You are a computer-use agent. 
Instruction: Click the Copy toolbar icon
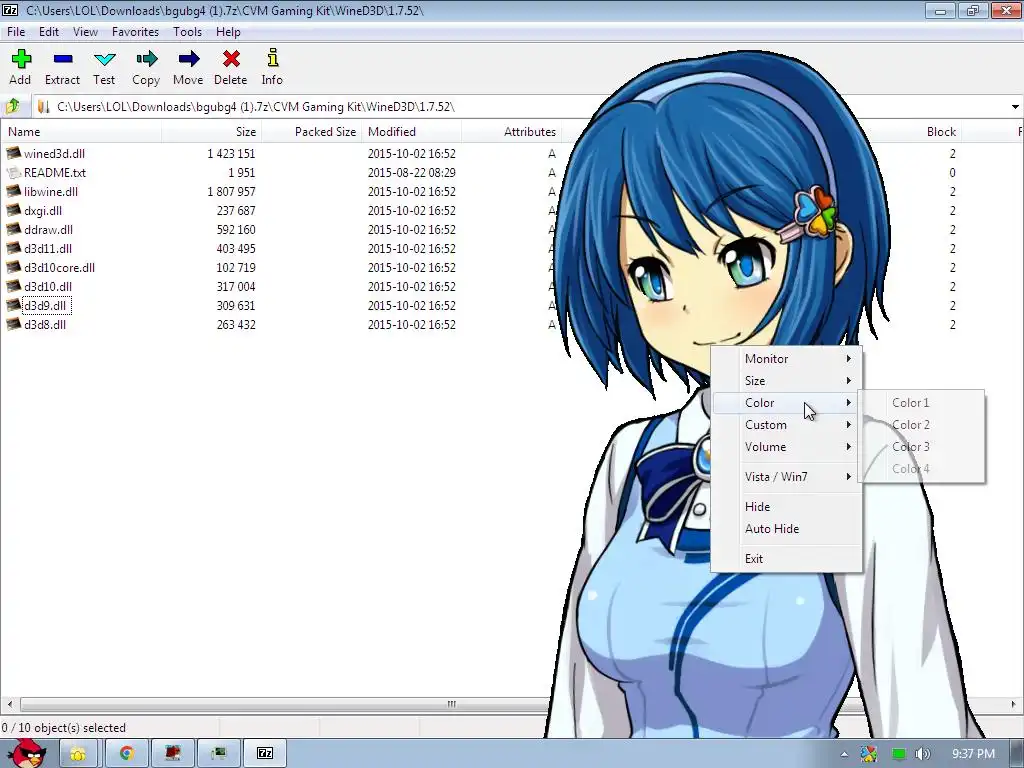click(x=146, y=59)
